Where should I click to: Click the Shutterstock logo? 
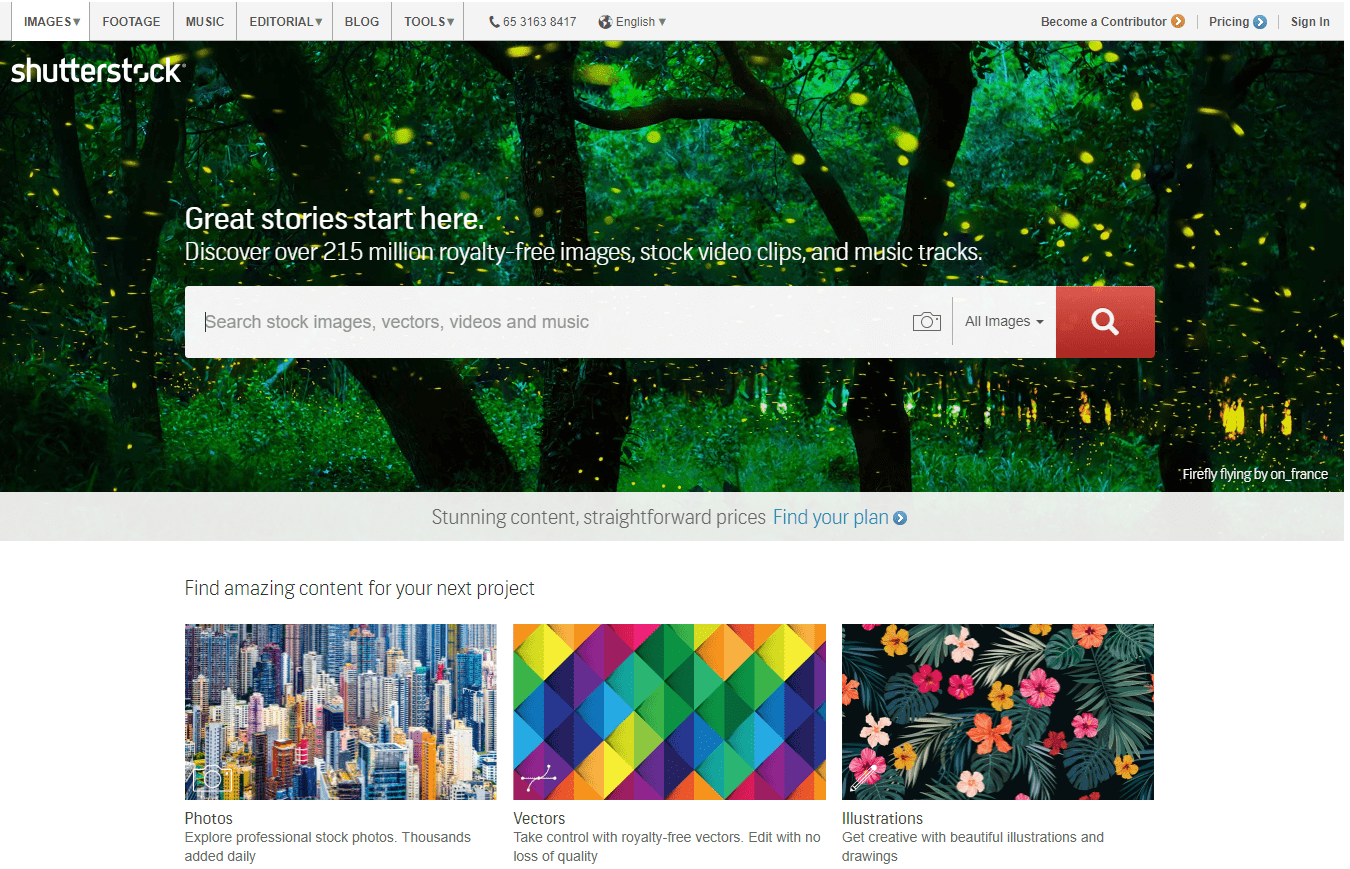click(x=97, y=71)
